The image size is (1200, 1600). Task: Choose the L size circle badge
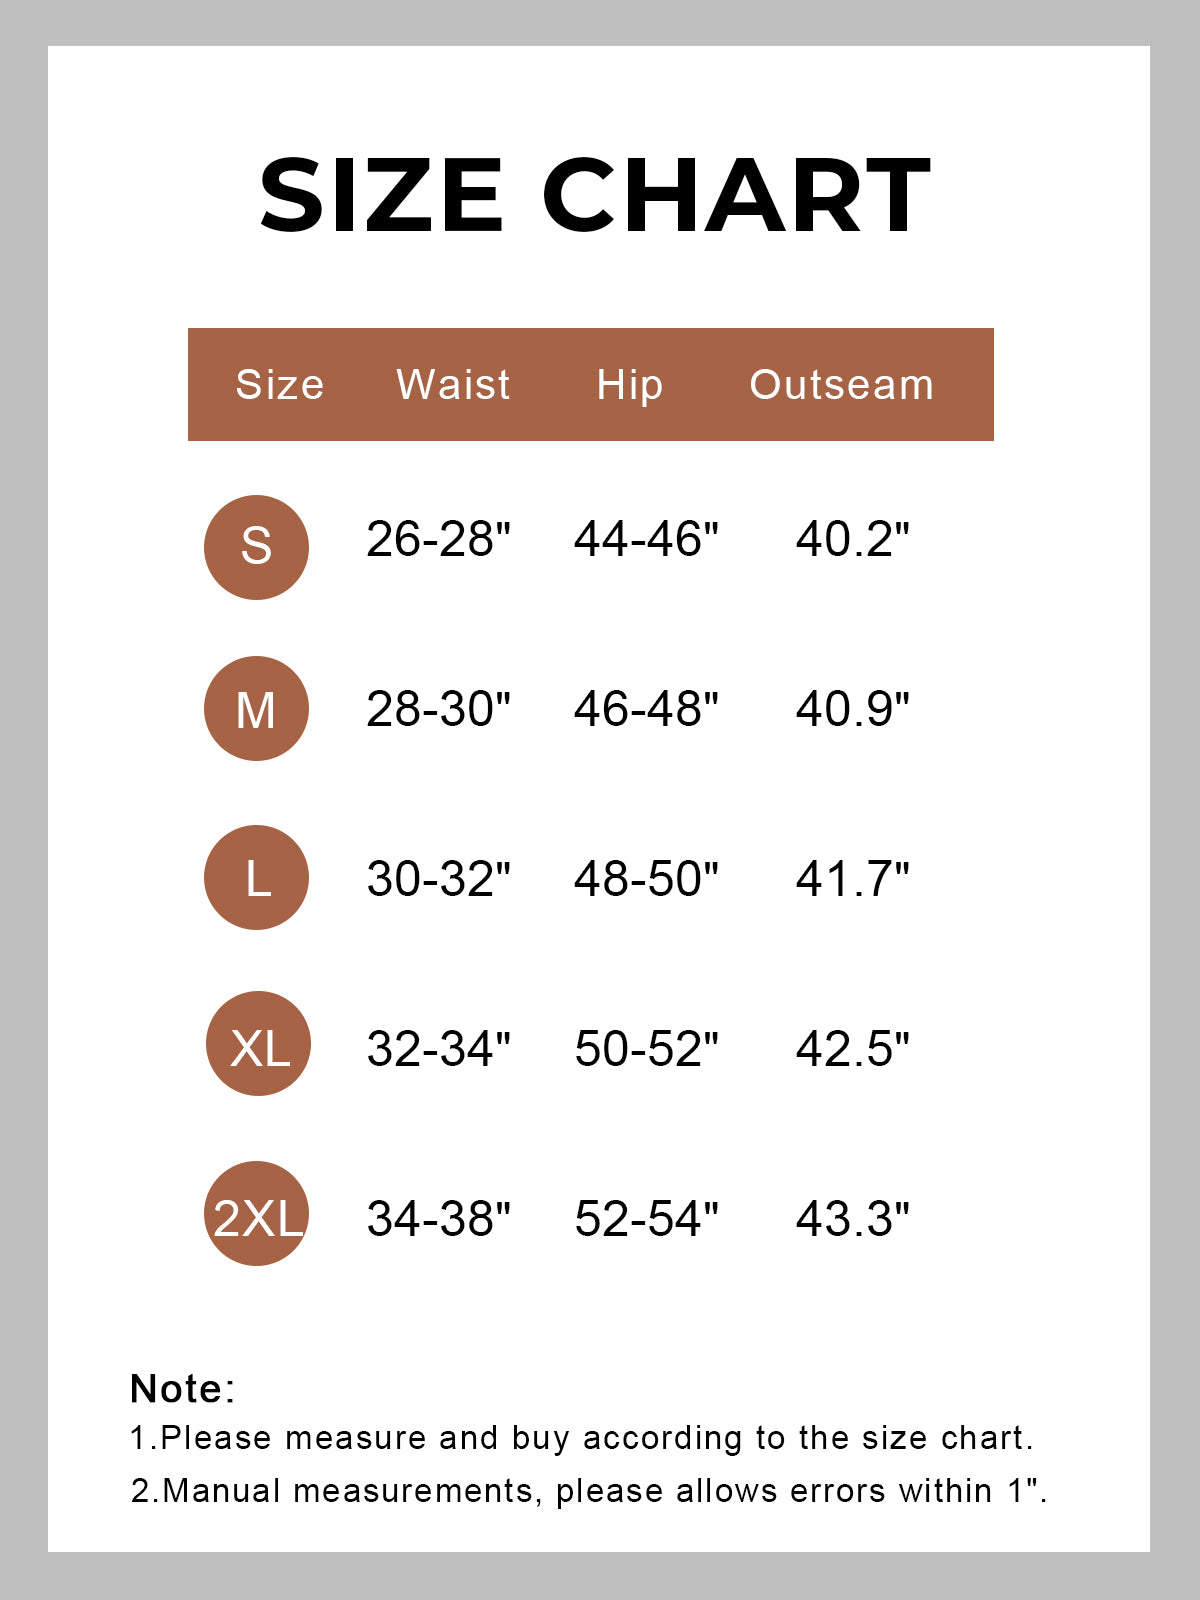click(256, 877)
